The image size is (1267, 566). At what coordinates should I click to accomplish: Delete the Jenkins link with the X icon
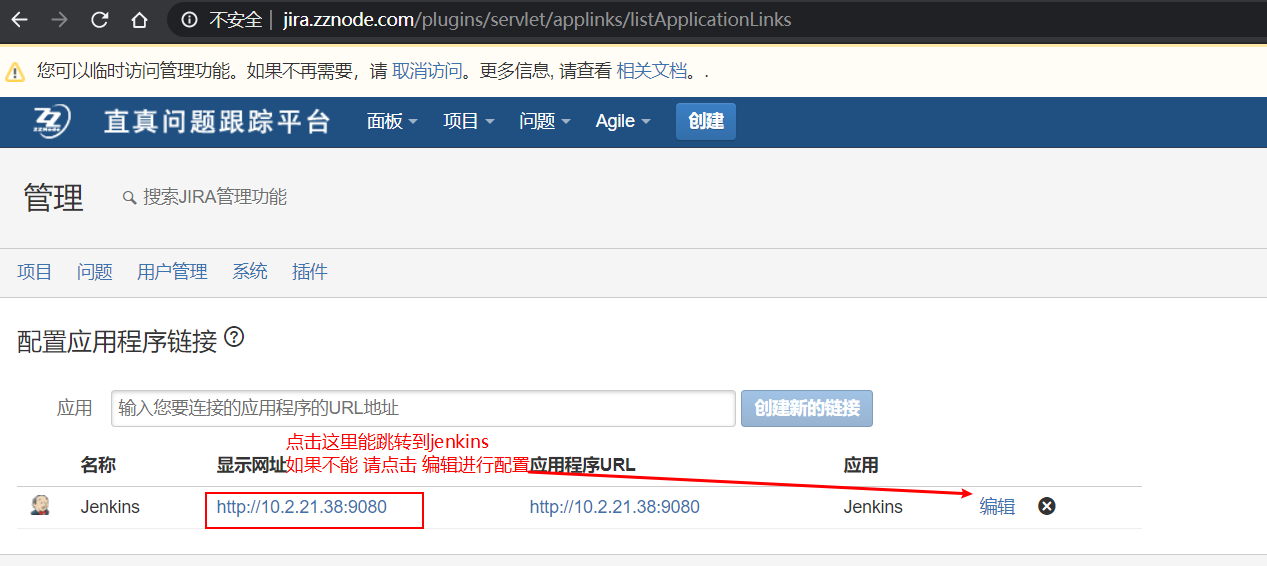[x=1047, y=506]
